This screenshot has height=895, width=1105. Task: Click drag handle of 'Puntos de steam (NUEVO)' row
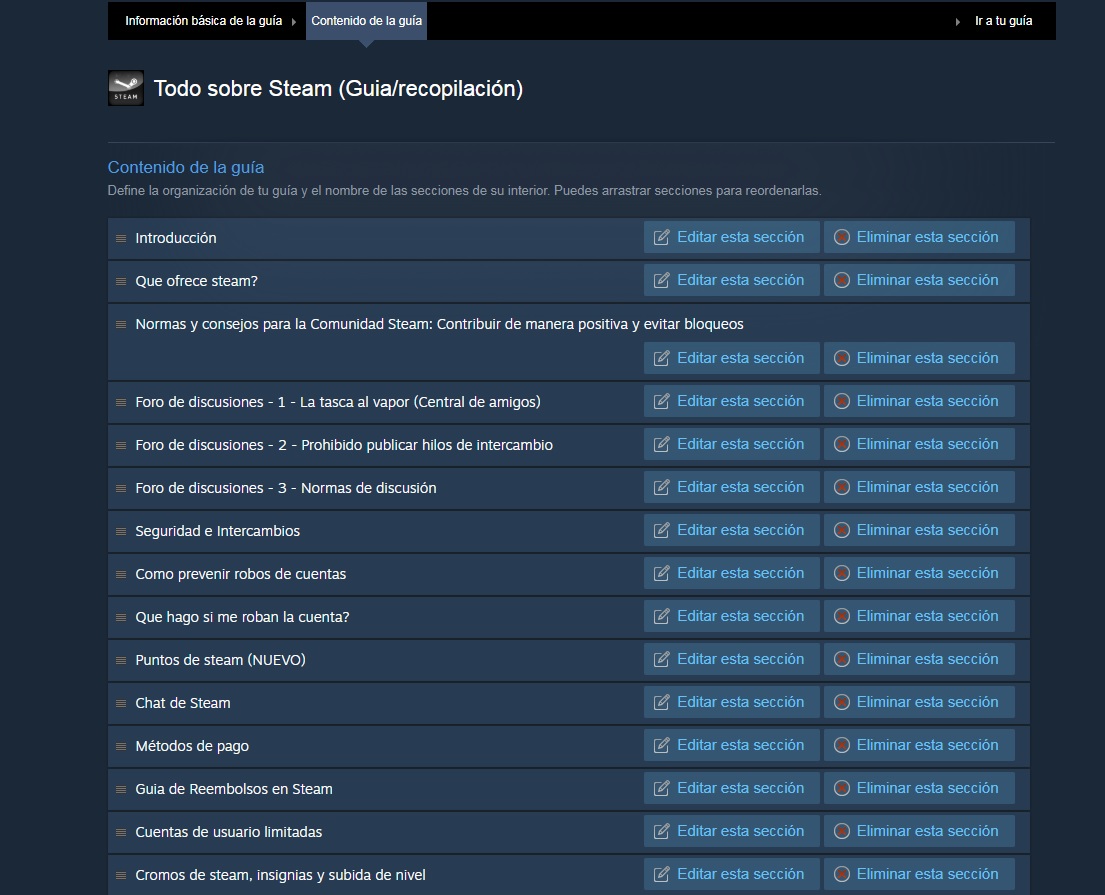pos(121,660)
